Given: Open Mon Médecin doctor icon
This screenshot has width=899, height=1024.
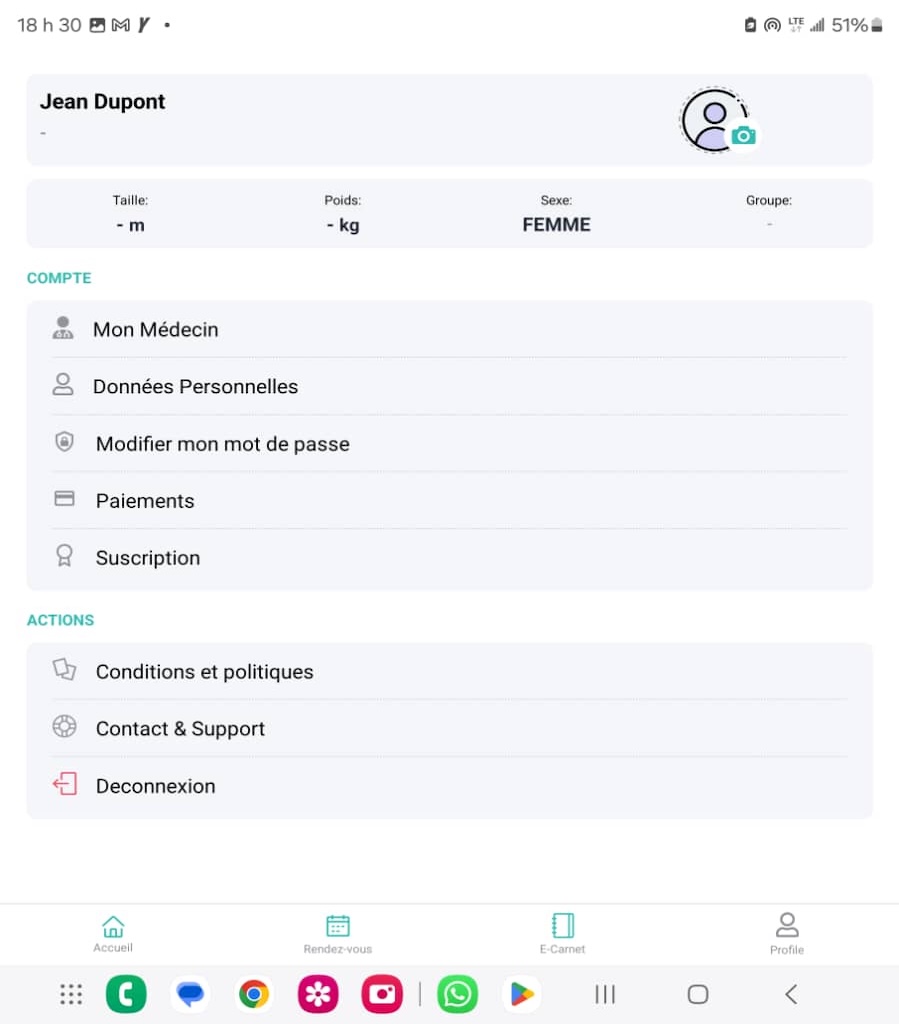Looking at the screenshot, I should click(64, 329).
